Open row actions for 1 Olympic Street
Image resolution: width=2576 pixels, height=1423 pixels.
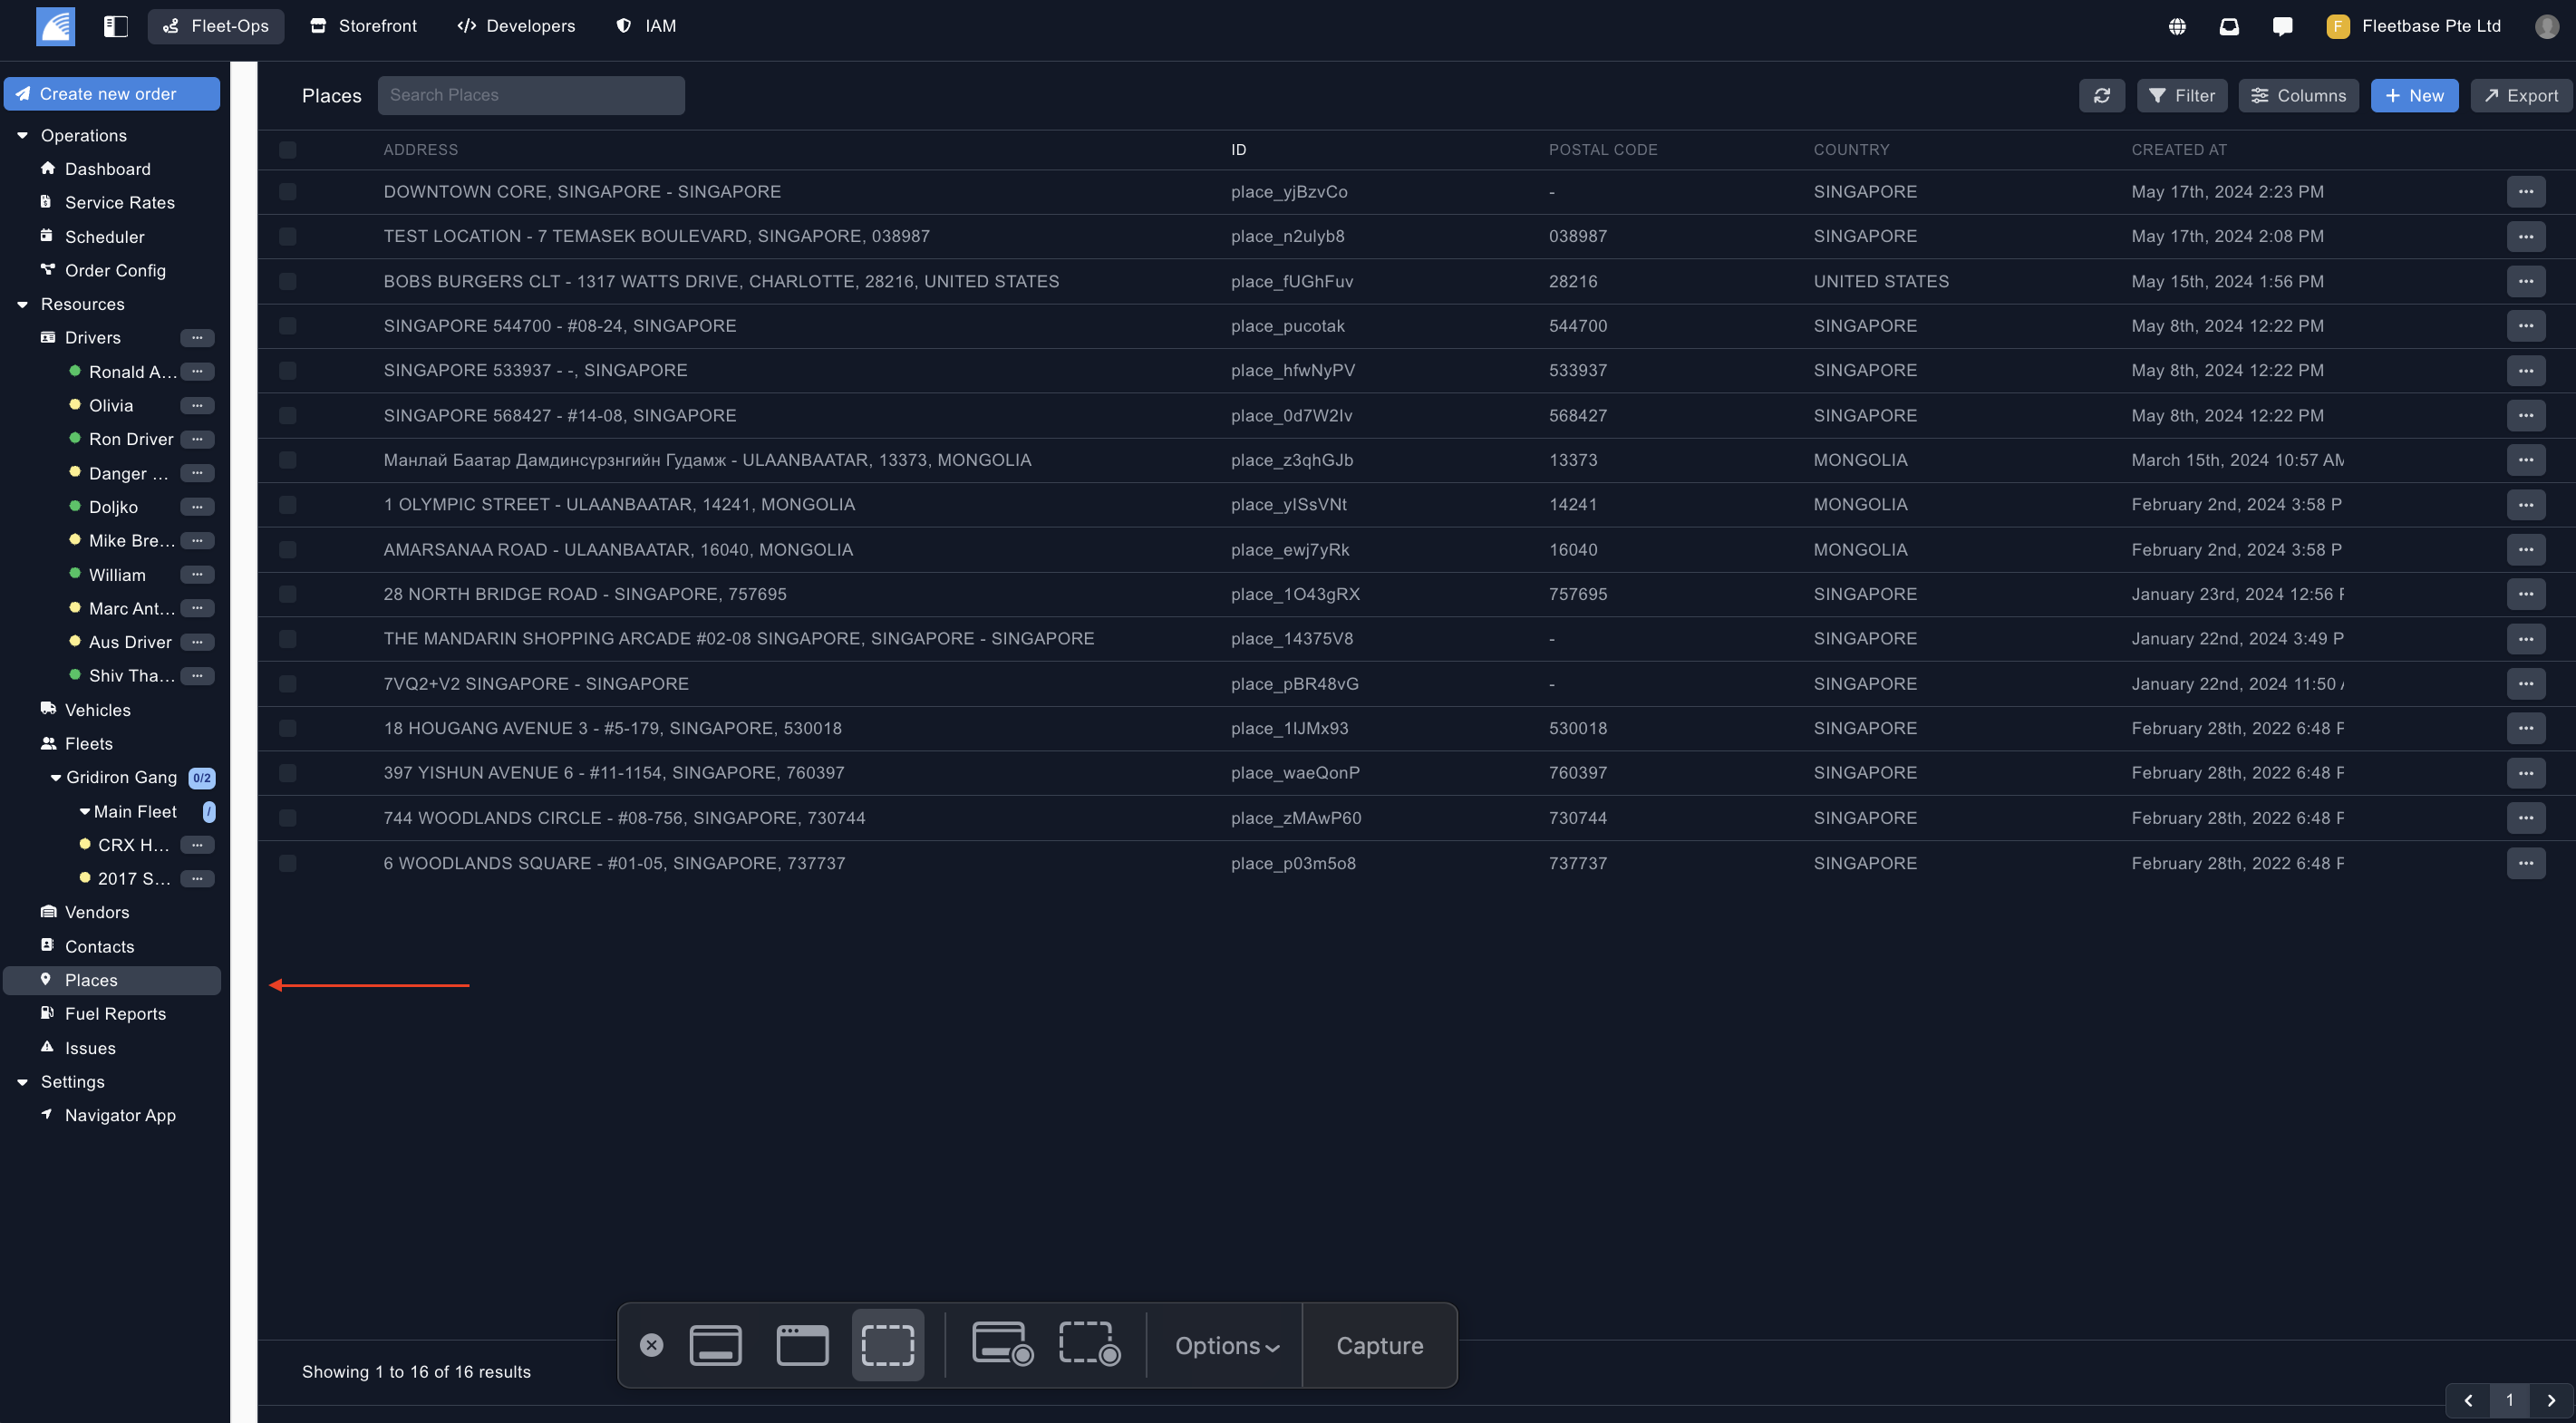[2525, 505]
